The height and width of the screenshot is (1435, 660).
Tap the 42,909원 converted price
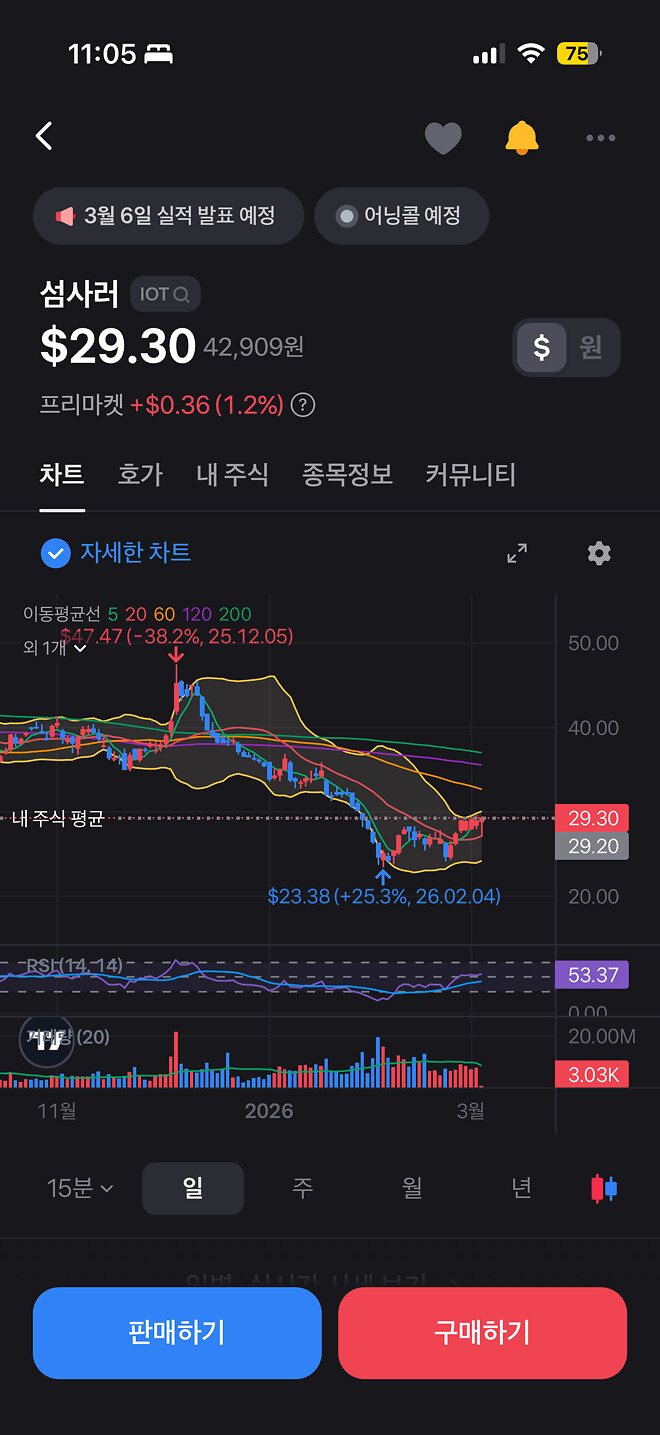(254, 347)
